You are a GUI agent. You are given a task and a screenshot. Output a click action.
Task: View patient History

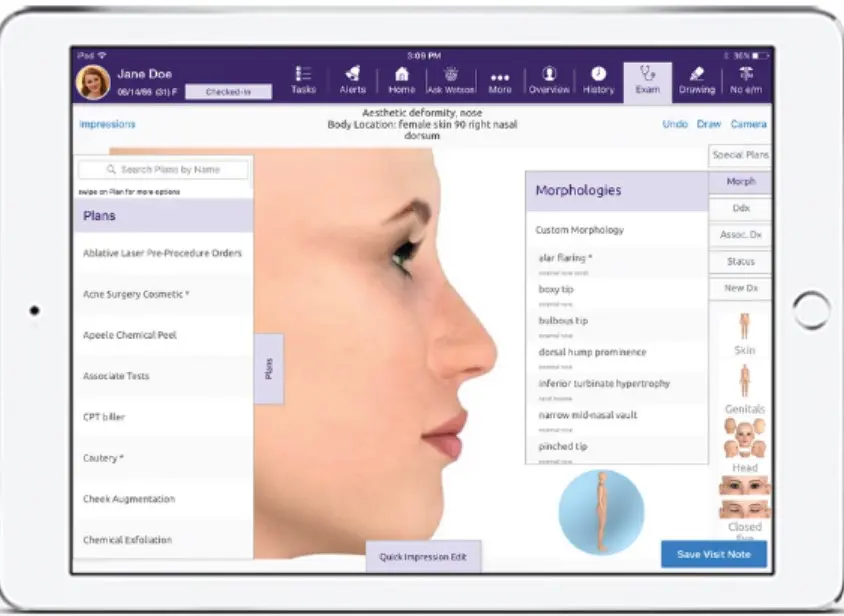[598, 80]
